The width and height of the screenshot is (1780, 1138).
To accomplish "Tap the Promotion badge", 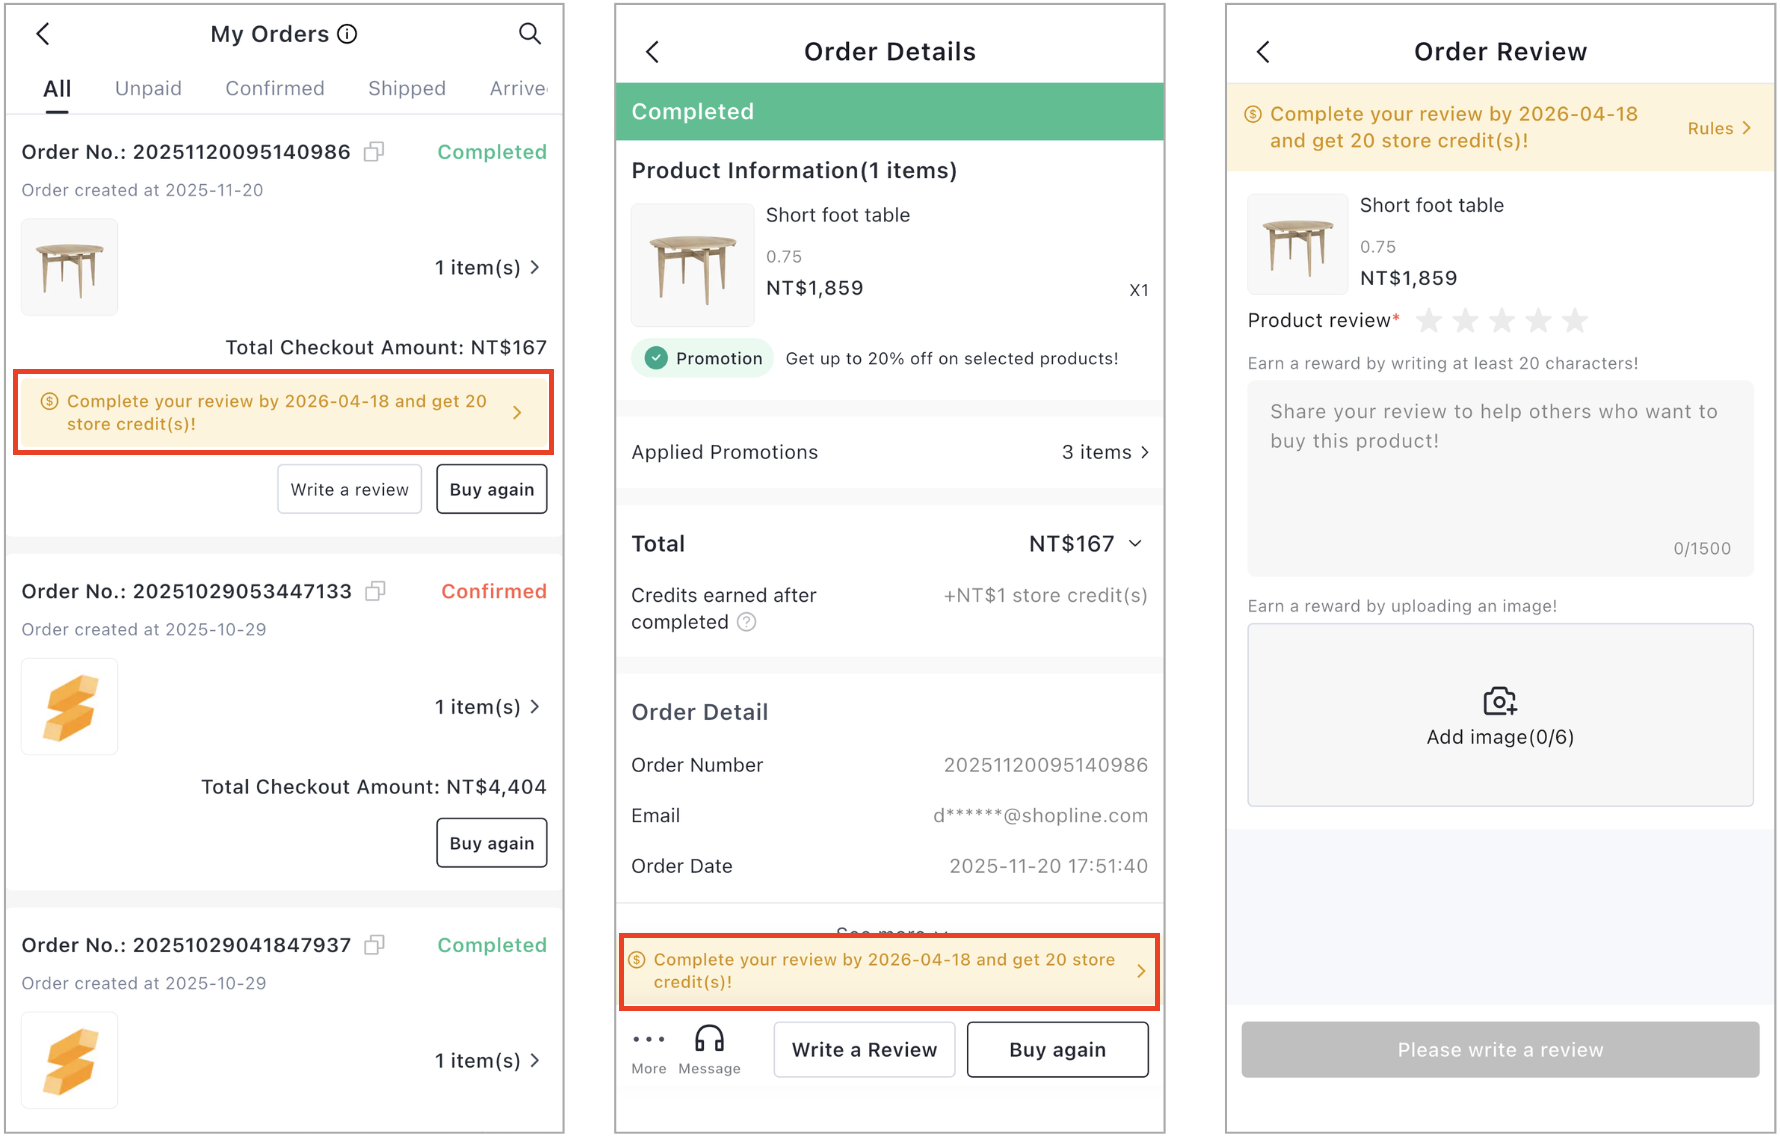I will pos(703,358).
